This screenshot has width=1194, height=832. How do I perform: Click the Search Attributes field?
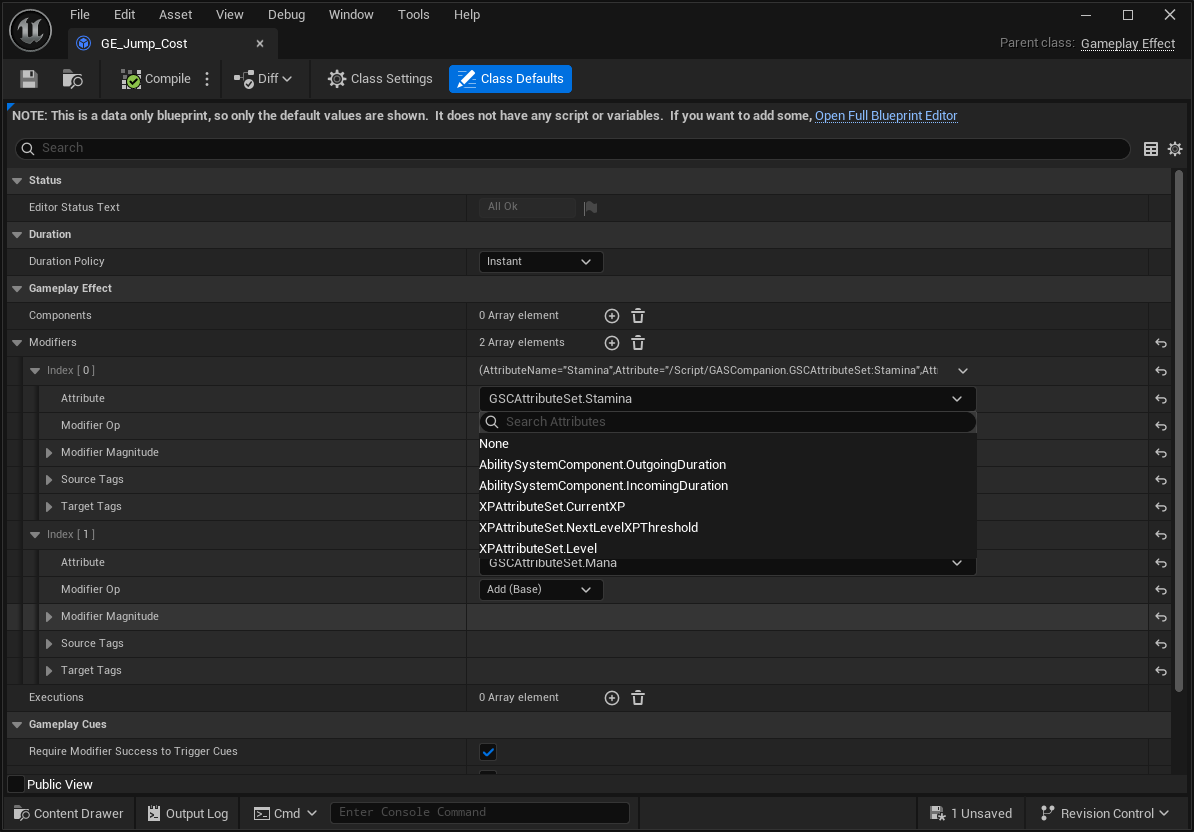tap(727, 422)
